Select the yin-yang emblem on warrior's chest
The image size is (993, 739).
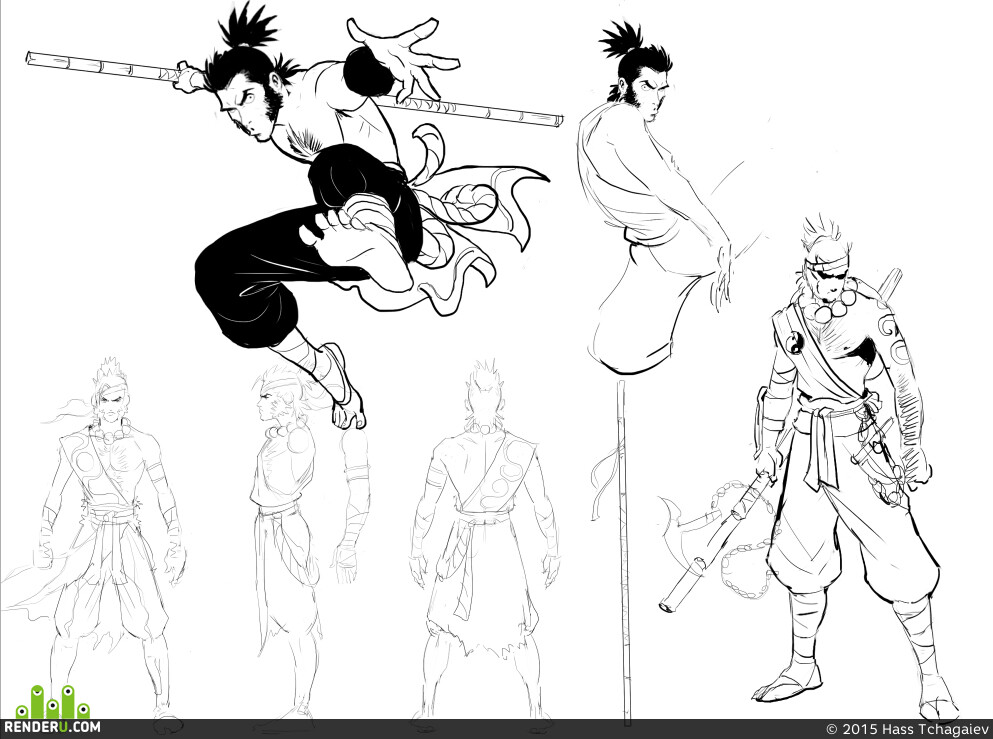point(794,344)
